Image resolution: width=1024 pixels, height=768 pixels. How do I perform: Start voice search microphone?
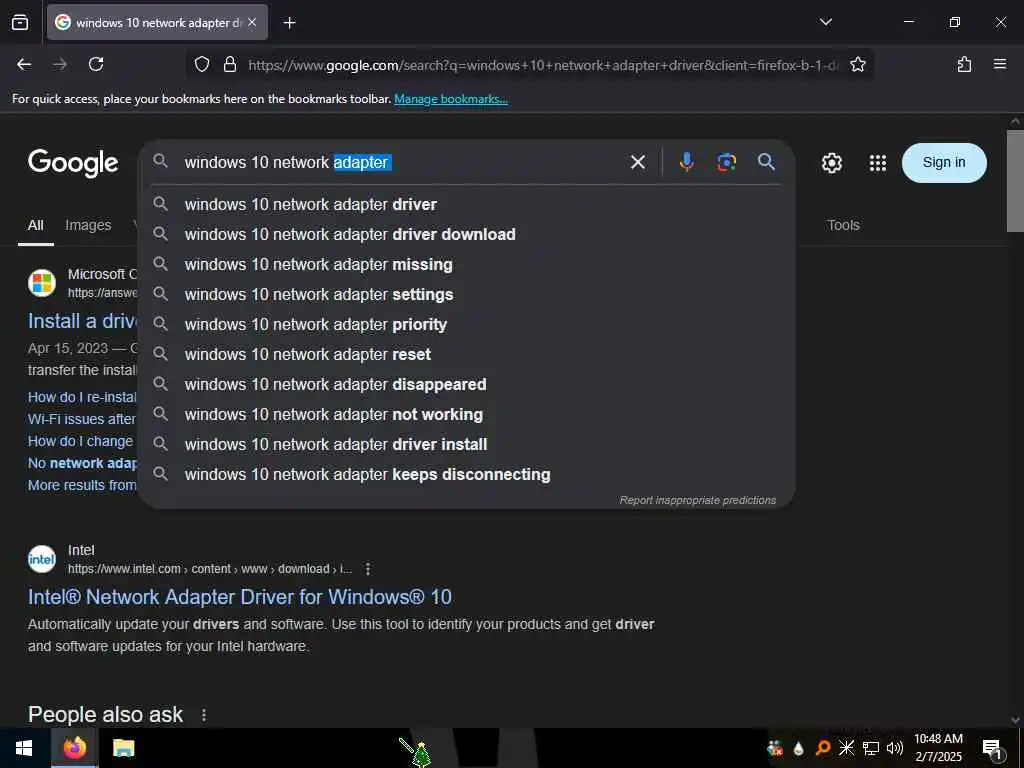(x=686, y=162)
